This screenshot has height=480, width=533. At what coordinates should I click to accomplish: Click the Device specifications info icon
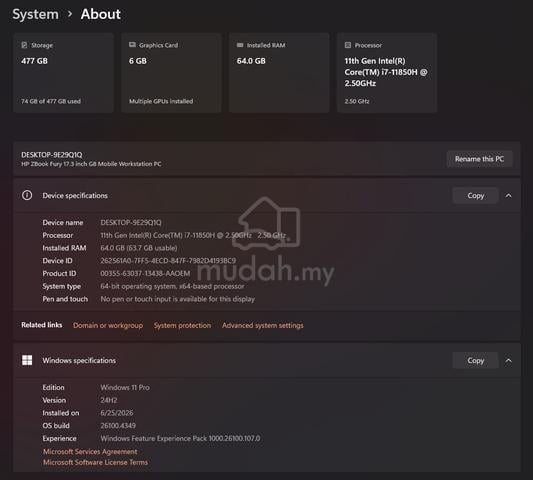click(x=27, y=195)
